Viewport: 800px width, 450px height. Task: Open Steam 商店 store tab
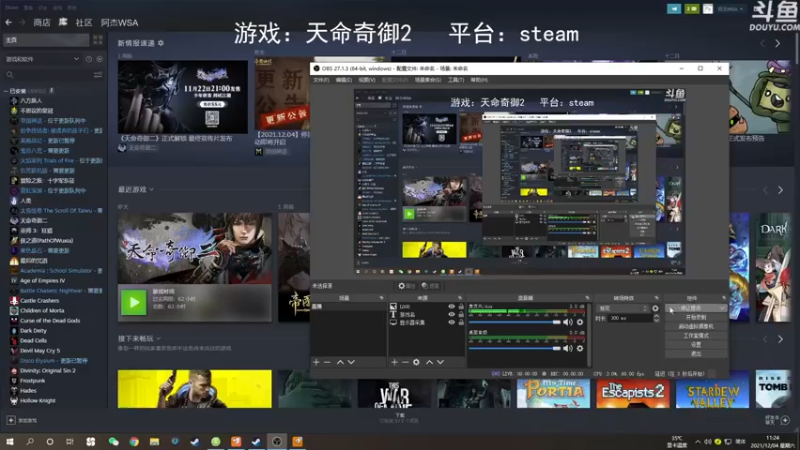(x=41, y=22)
